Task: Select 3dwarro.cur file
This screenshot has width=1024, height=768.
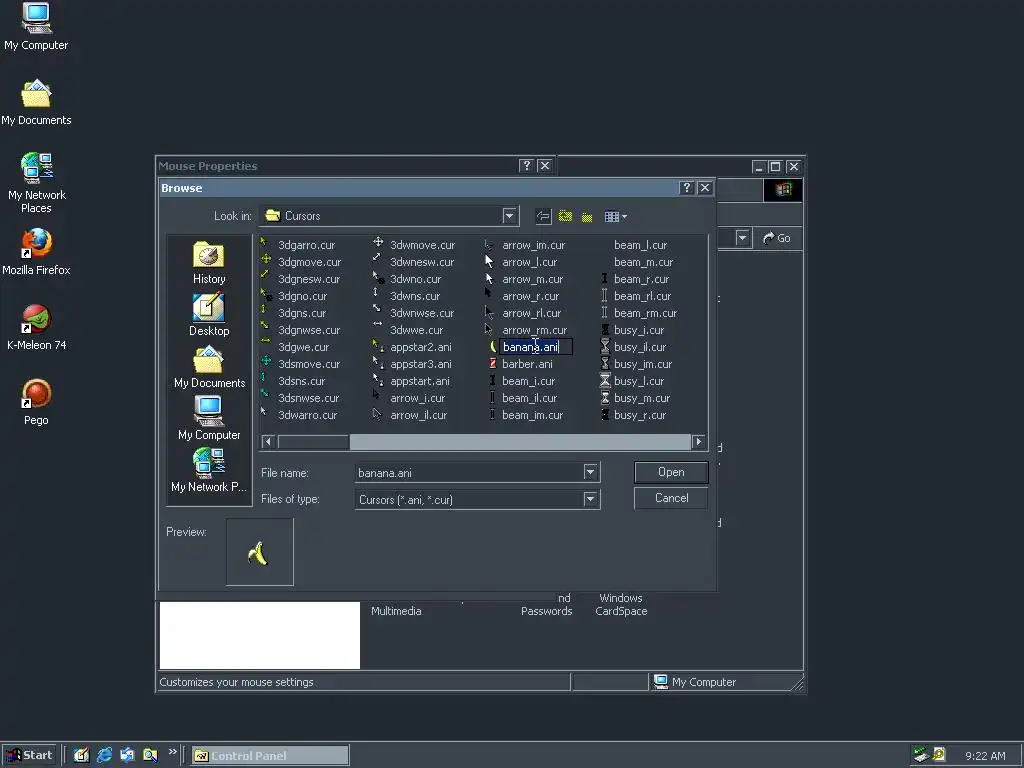Action: (x=308, y=415)
